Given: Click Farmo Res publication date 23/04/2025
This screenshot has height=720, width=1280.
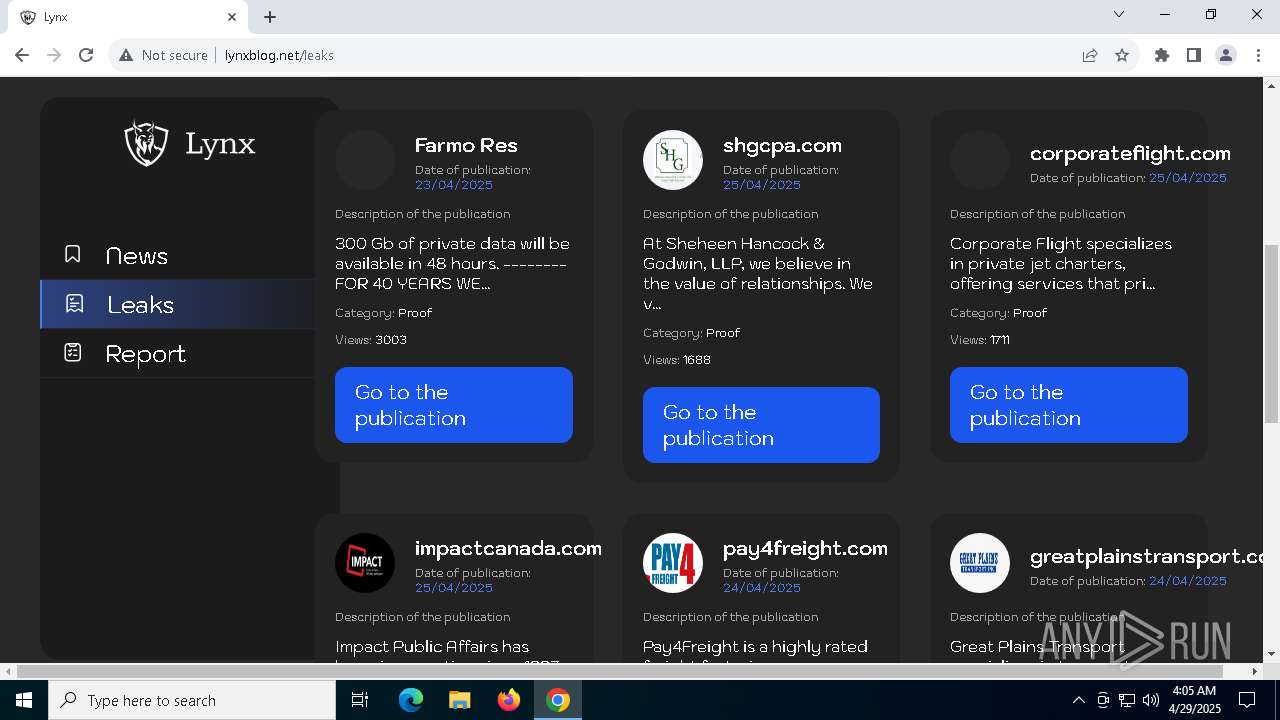Looking at the screenshot, I should click(x=454, y=184).
